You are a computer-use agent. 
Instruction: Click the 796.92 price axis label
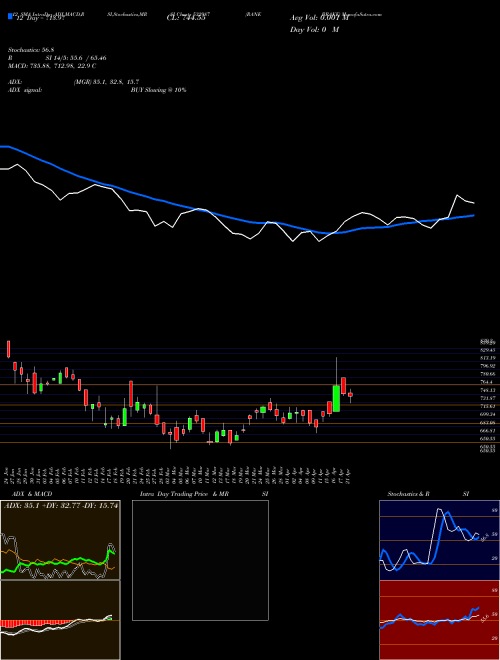click(487, 366)
